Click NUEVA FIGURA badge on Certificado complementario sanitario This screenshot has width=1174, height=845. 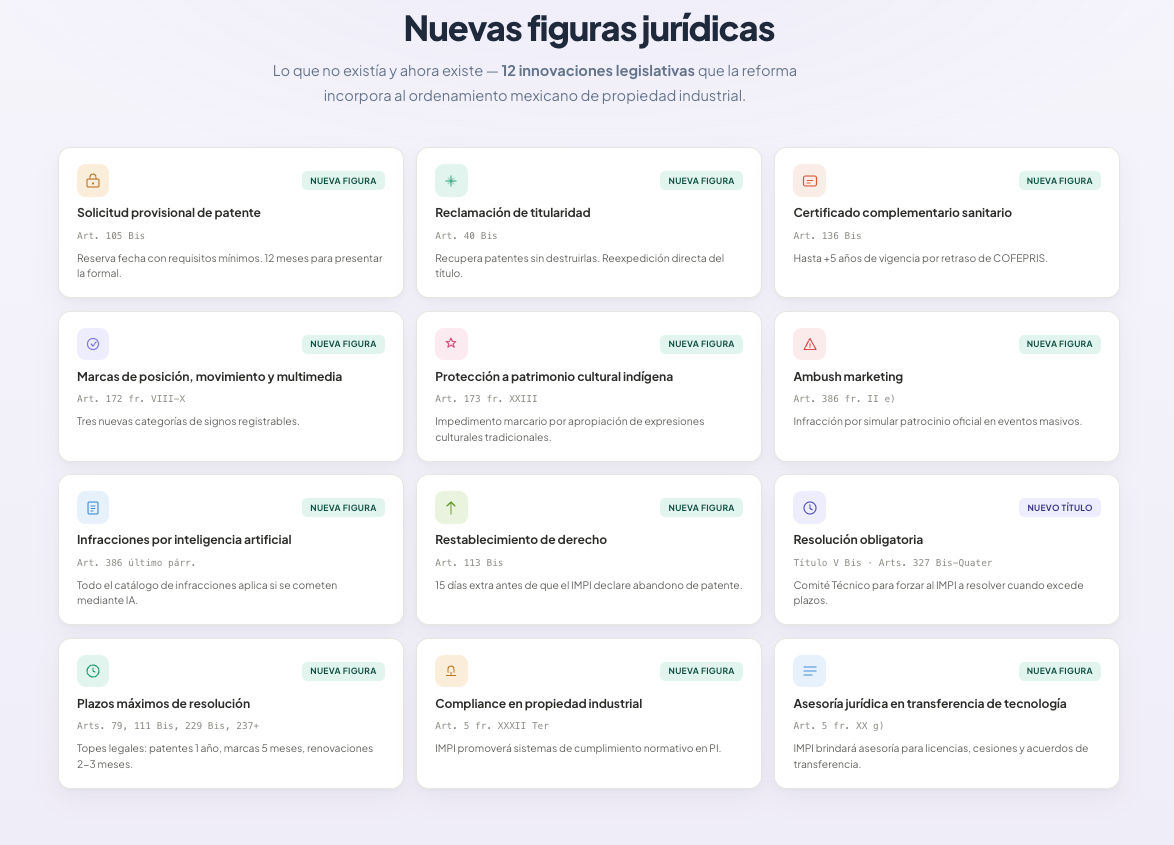coord(1059,180)
